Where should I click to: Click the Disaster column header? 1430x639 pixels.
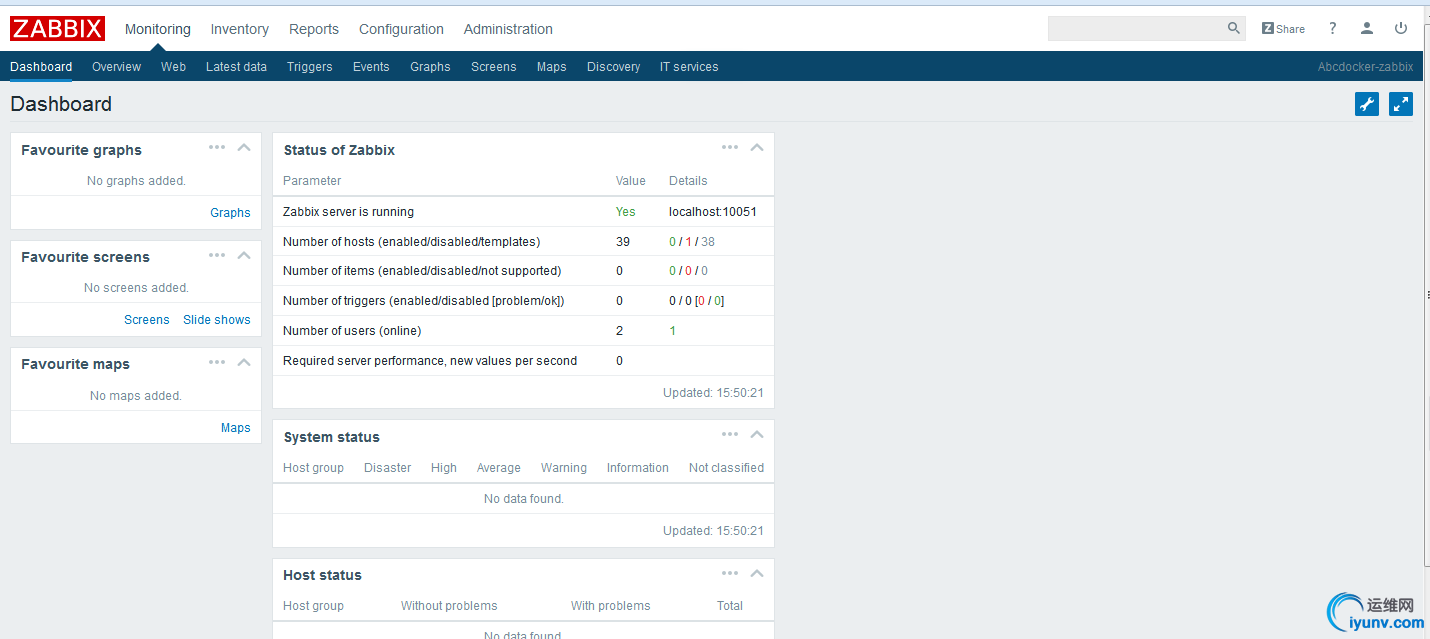point(387,468)
